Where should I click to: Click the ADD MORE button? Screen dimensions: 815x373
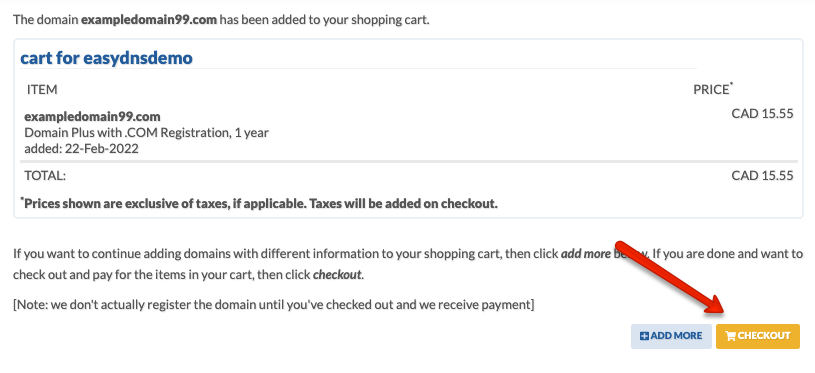point(671,336)
